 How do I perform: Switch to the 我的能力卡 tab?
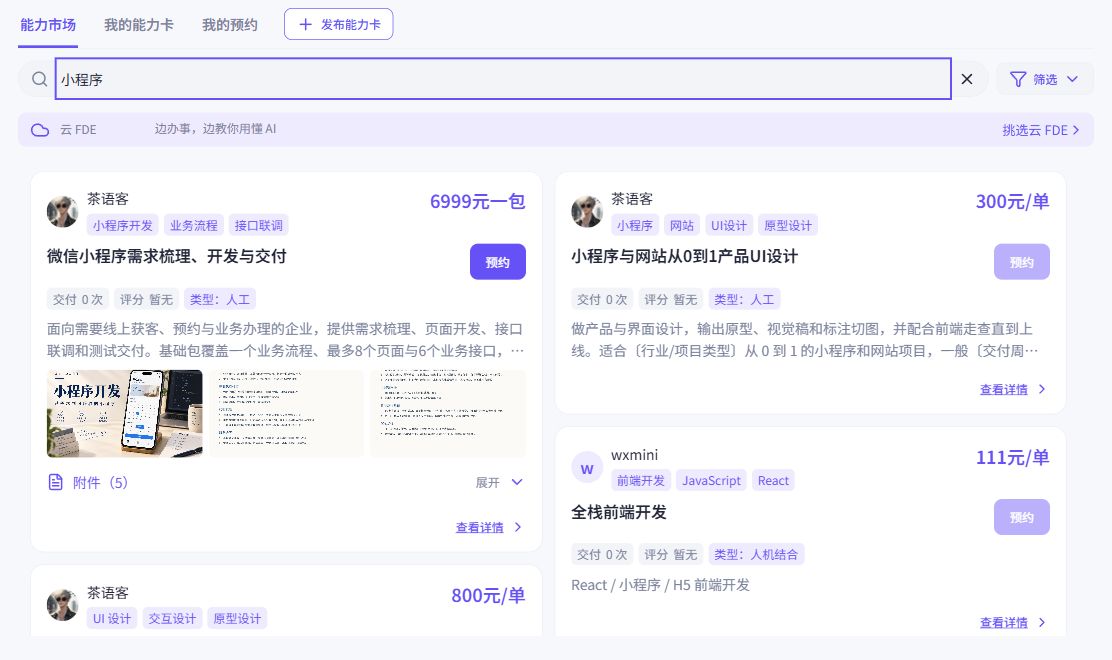click(138, 25)
